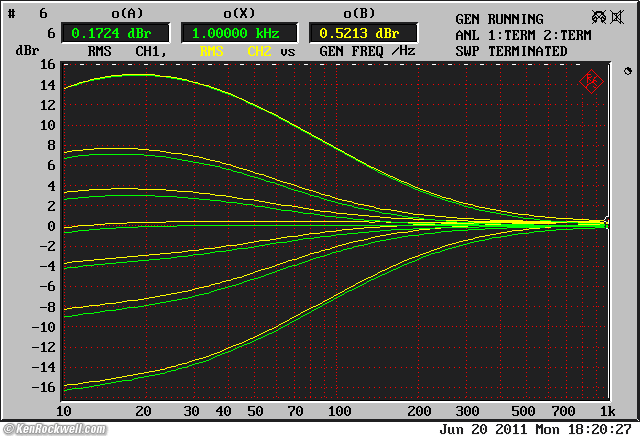640x436 pixels.
Task: Click the yellow CH2 trace label
Action: (259, 51)
